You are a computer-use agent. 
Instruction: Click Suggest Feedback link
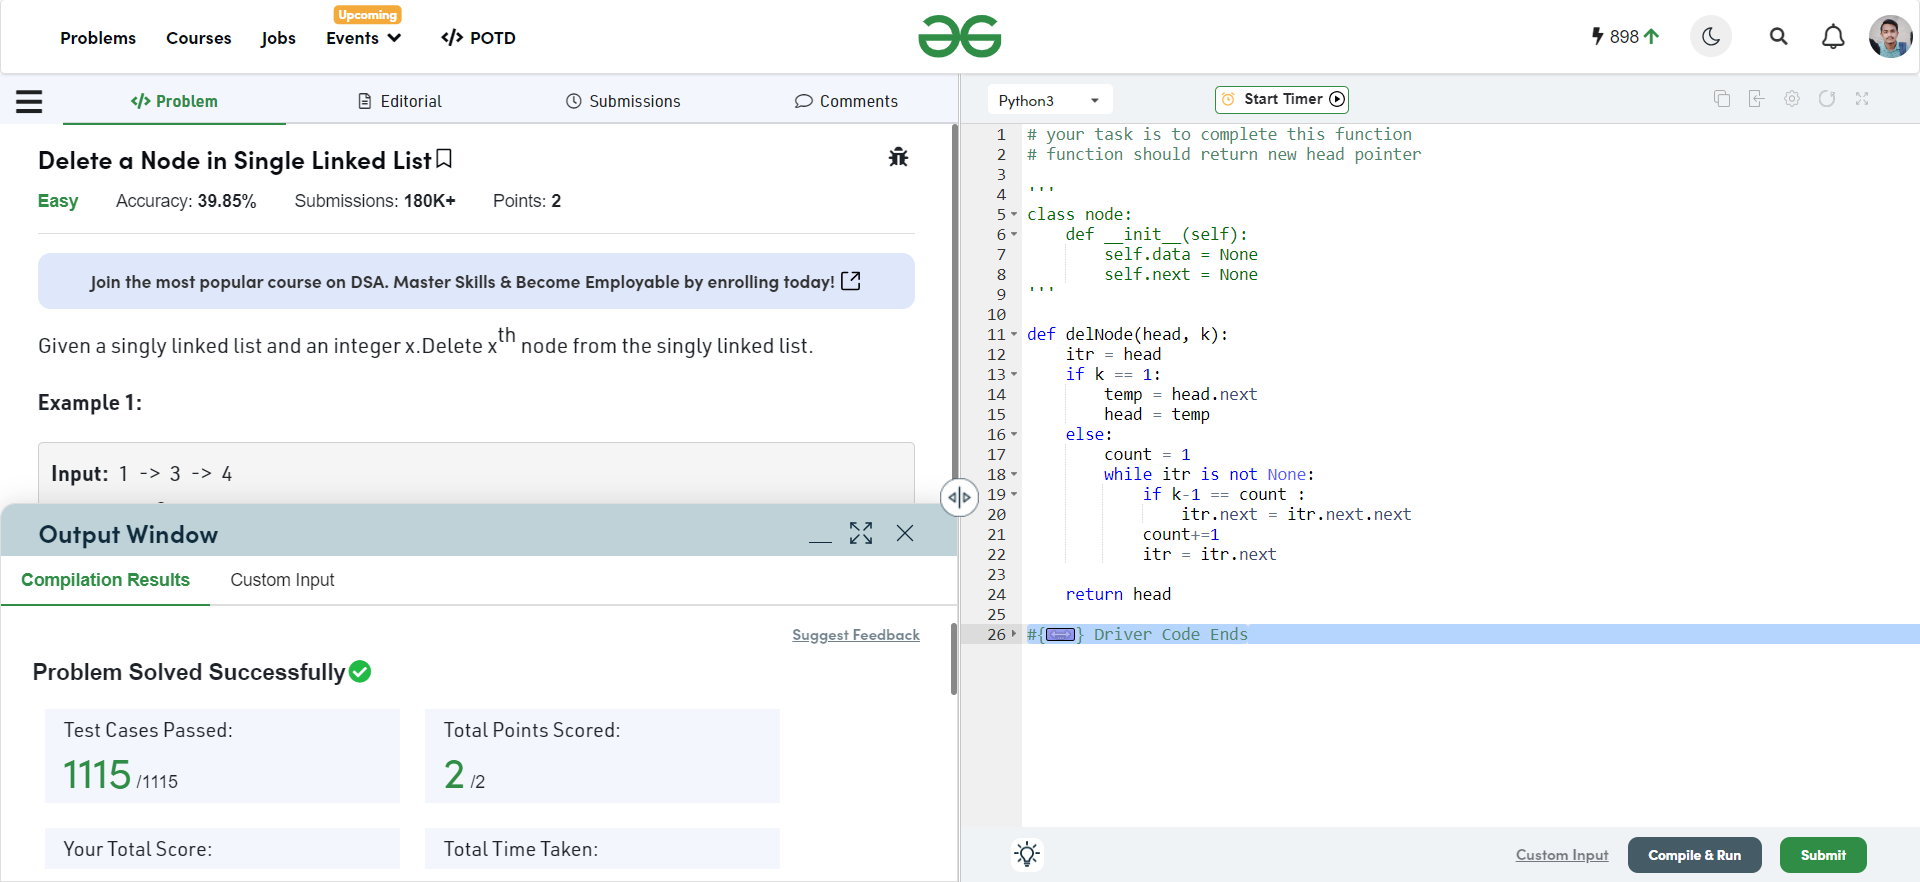856,635
